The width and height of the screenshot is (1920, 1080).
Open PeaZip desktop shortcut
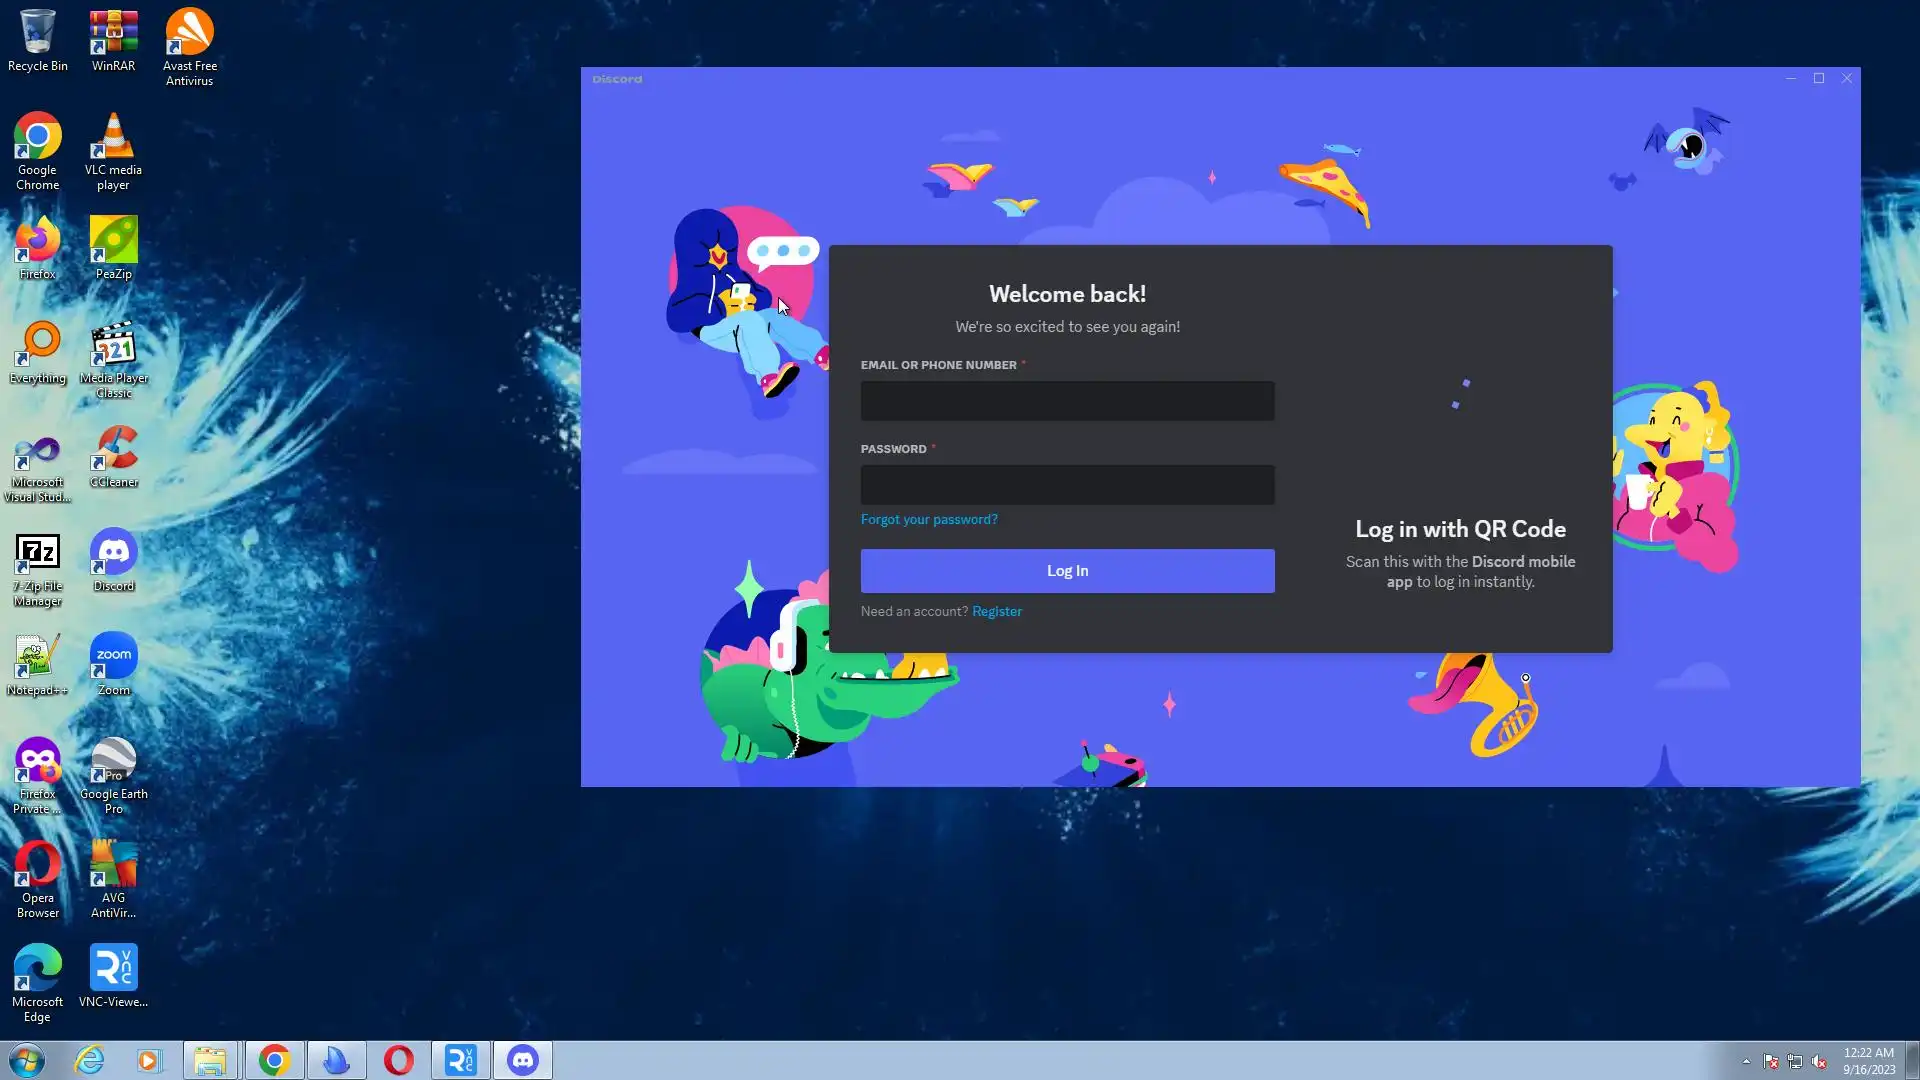tap(113, 247)
